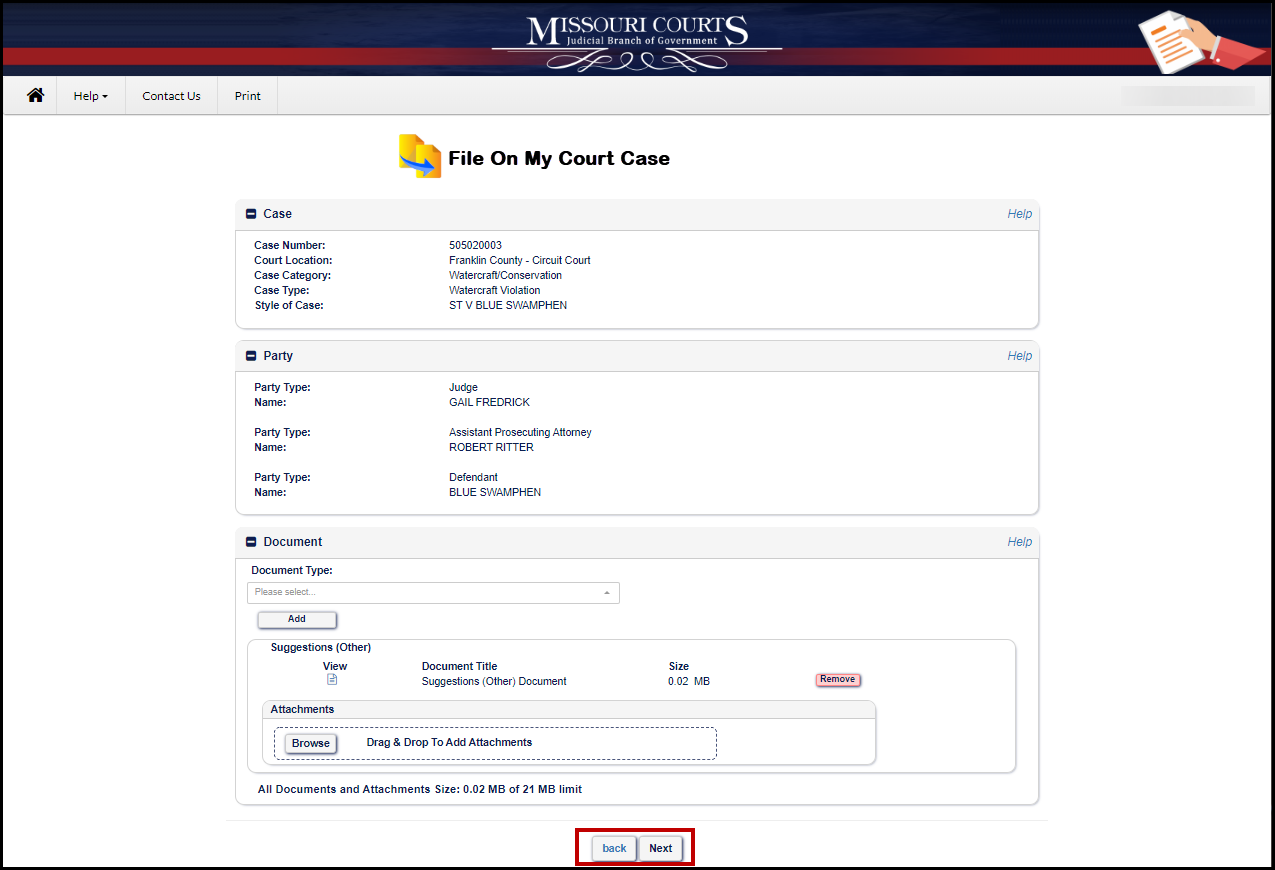Click judge name GAIL FREDRICK
The height and width of the screenshot is (870, 1275).
489,402
